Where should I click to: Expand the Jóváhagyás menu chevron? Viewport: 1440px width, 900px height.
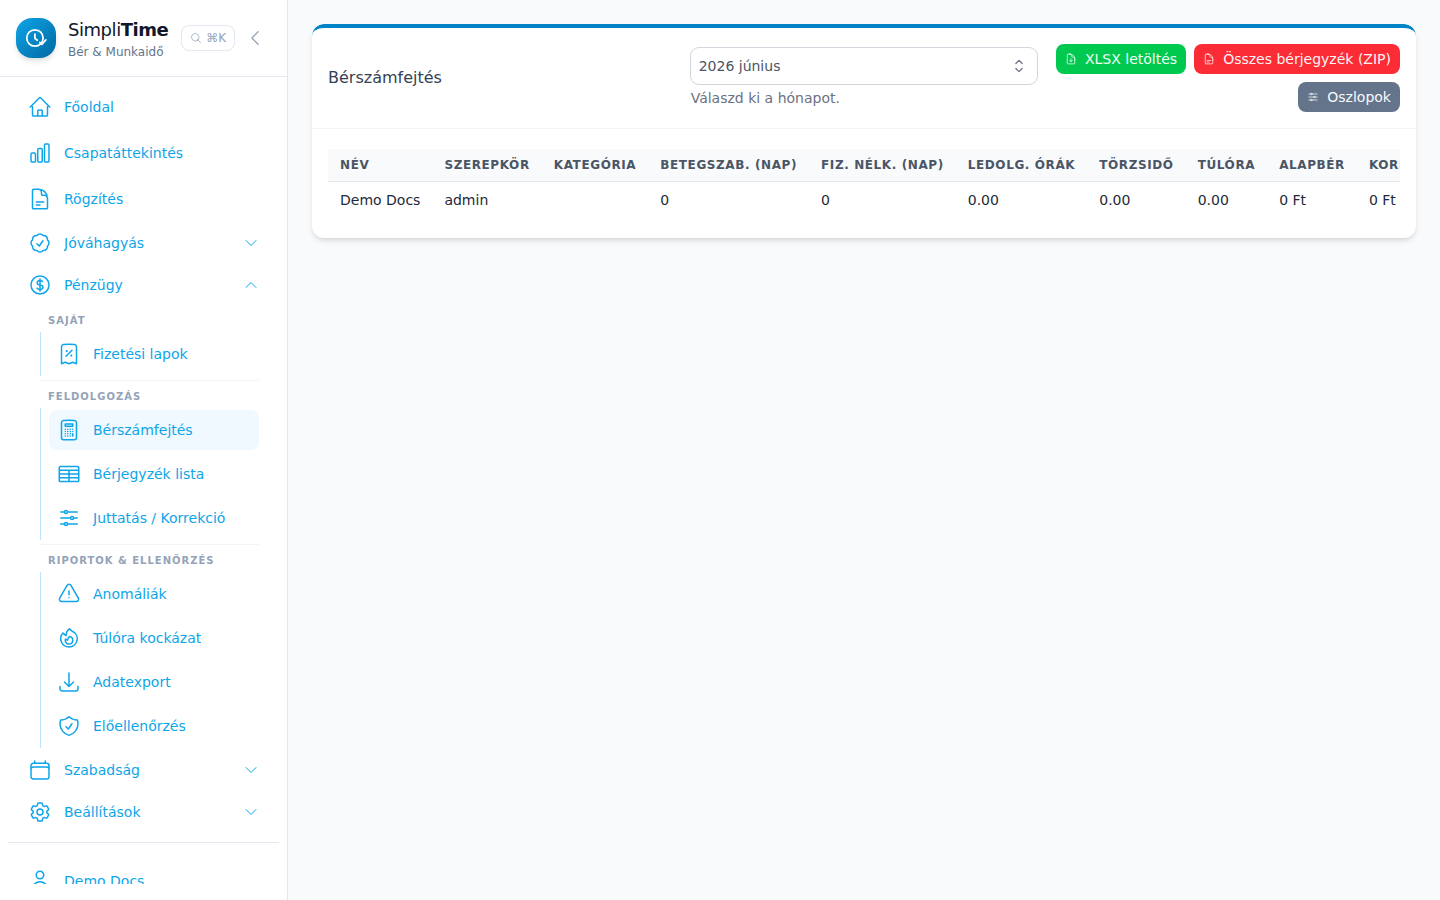click(x=251, y=243)
